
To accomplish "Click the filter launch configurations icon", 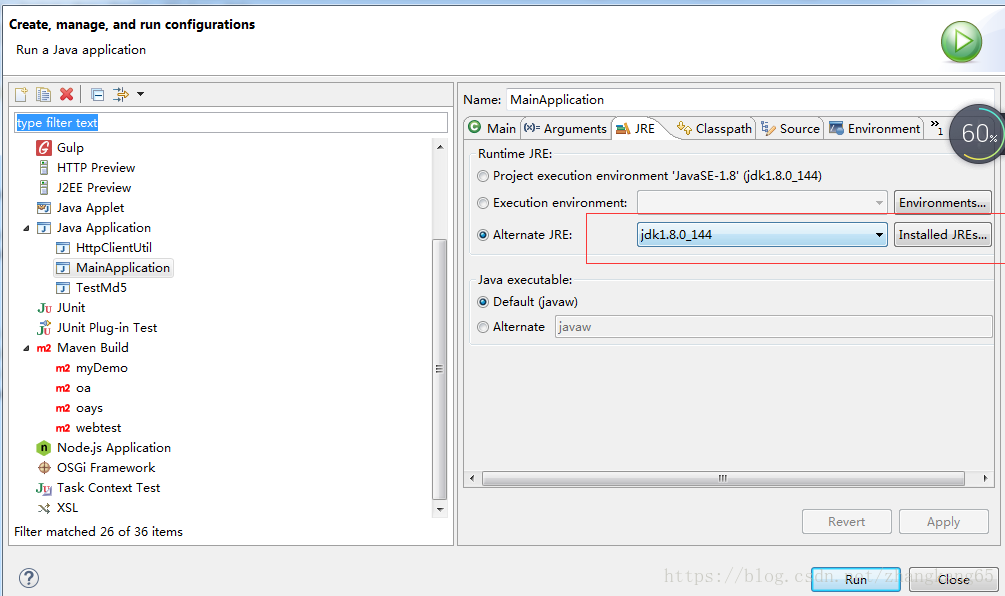I will click(120, 95).
